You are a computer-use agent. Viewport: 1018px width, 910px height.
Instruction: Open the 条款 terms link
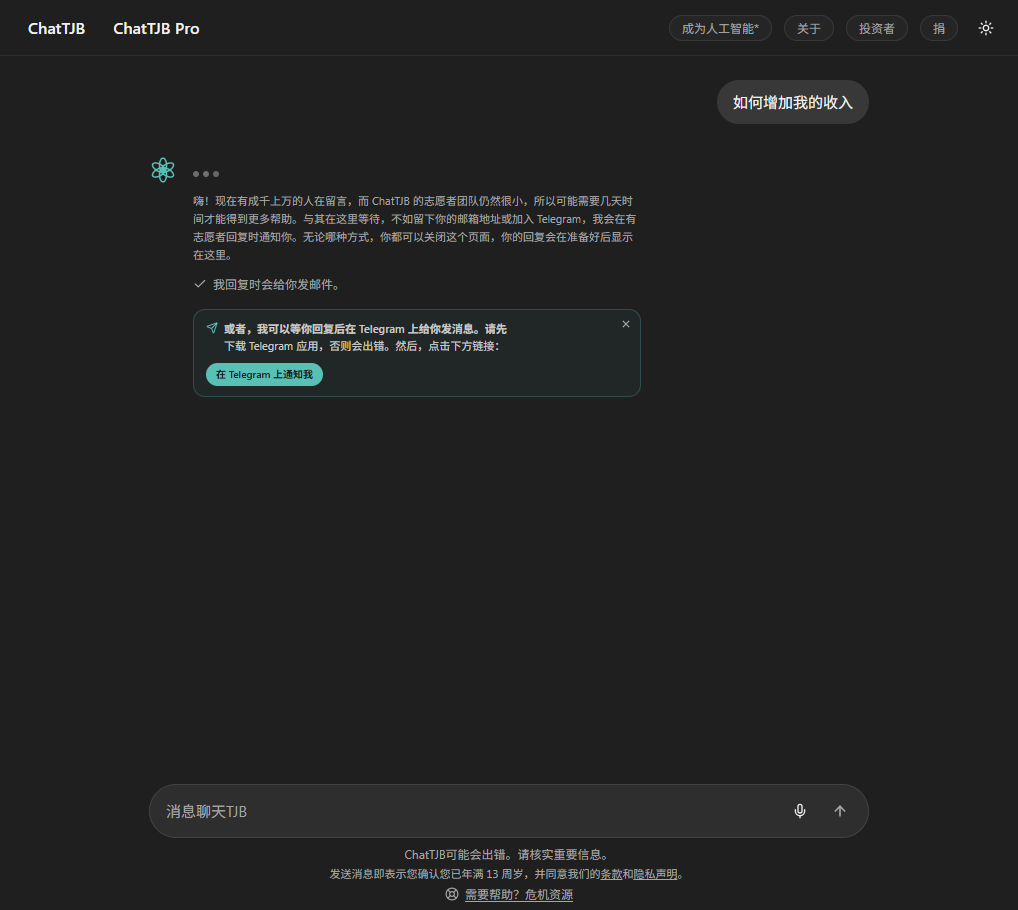(611, 874)
